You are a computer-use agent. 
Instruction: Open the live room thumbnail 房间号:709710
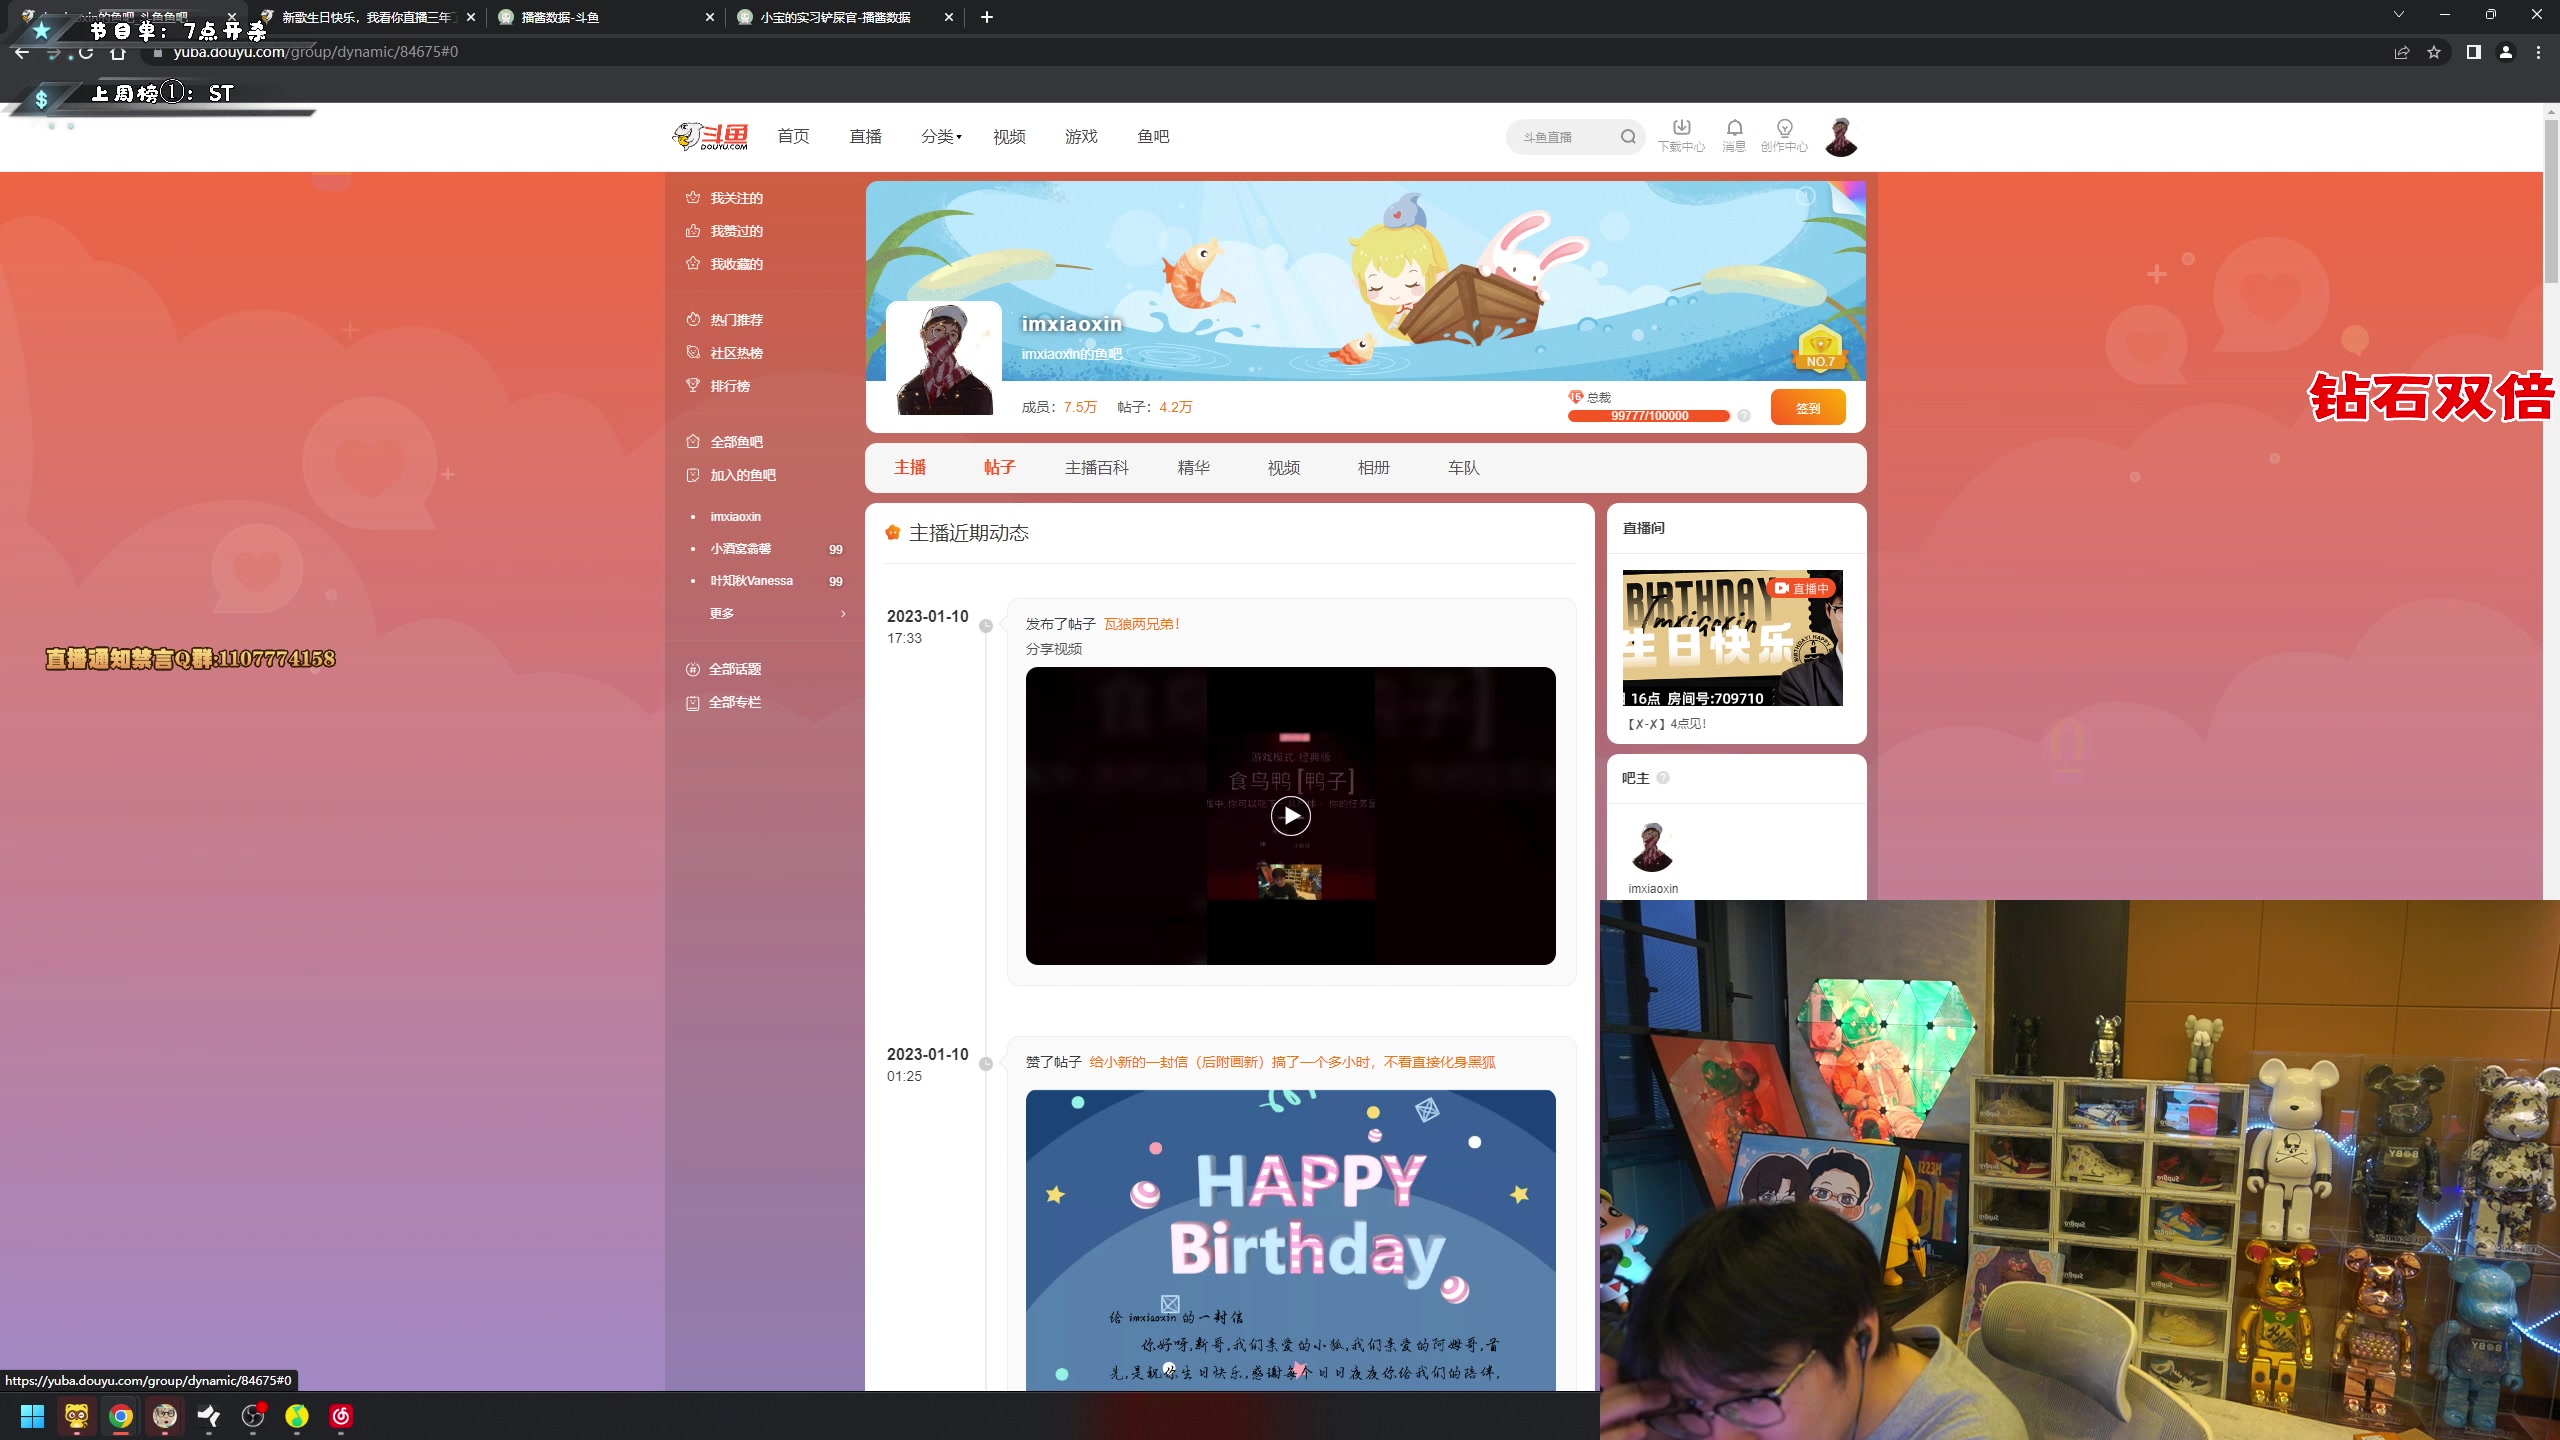[x=1732, y=638]
